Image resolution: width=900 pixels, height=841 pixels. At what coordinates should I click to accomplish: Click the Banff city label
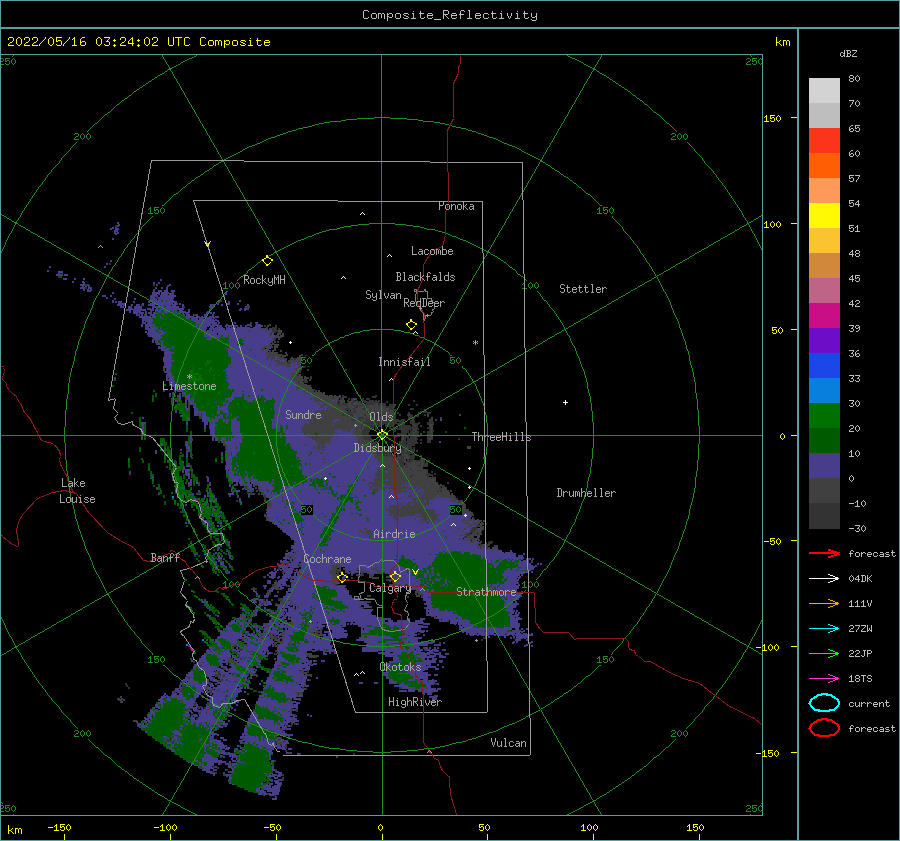[165, 558]
